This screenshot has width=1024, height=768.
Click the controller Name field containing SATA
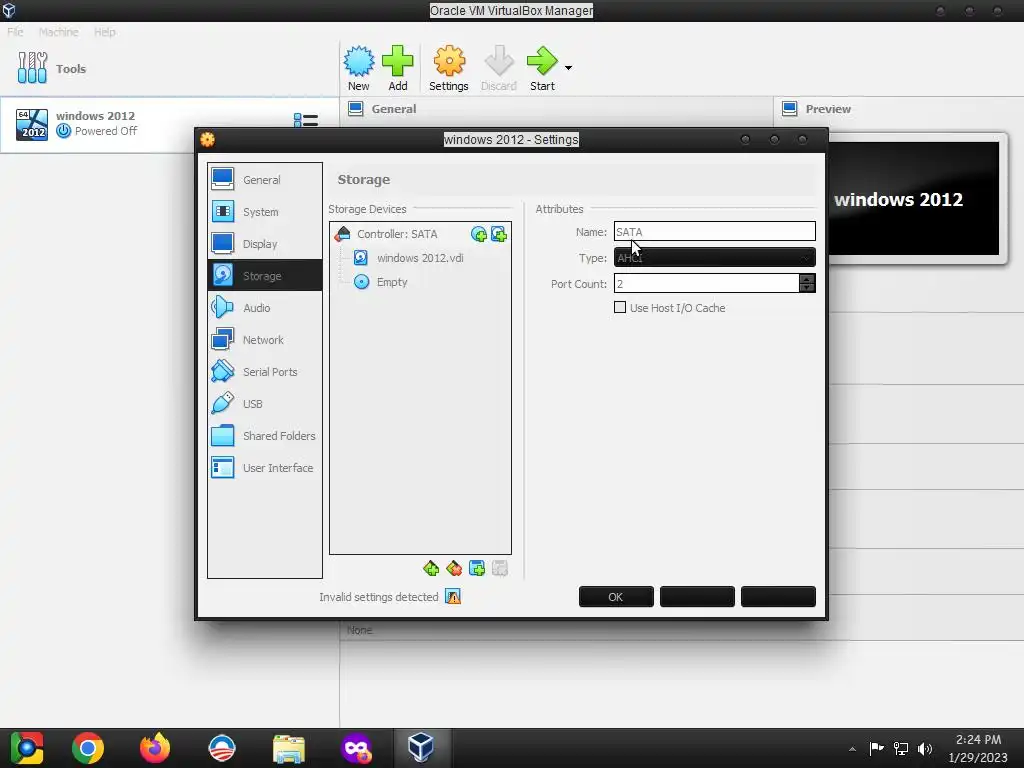tap(714, 231)
